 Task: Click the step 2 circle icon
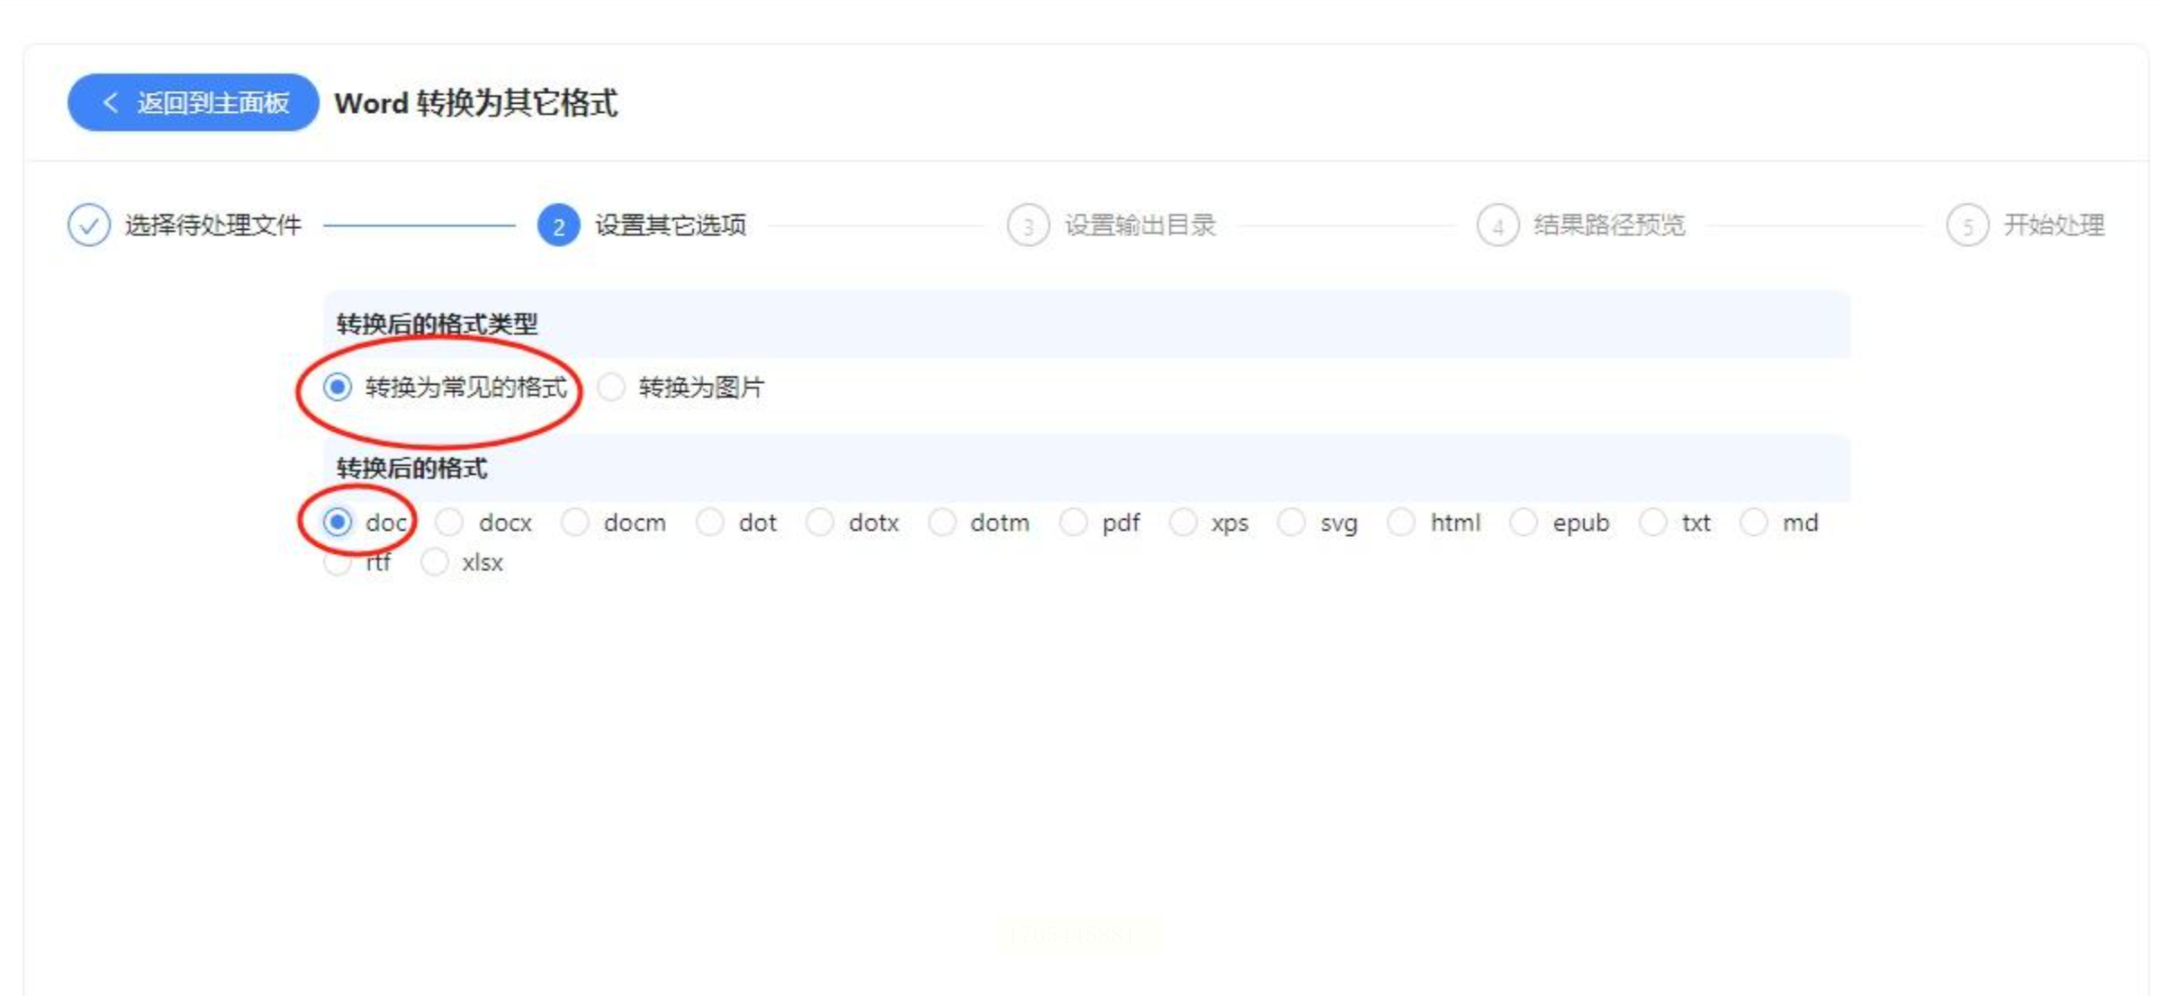point(558,225)
